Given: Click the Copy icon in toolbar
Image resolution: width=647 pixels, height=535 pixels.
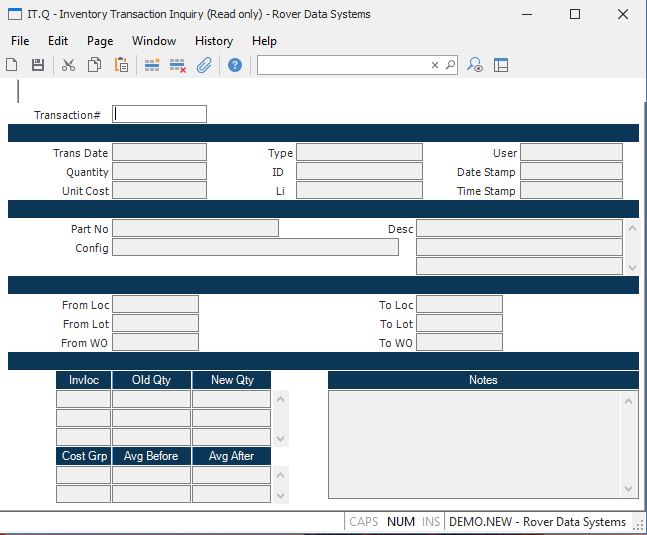Looking at the screenshot, I should tap(94, 65).
